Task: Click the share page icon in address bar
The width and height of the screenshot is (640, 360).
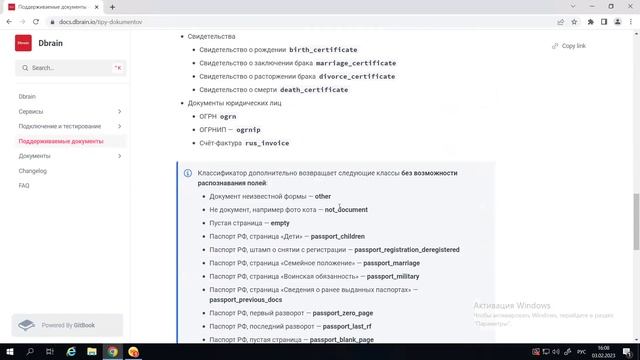Action: tap(560, 22)
